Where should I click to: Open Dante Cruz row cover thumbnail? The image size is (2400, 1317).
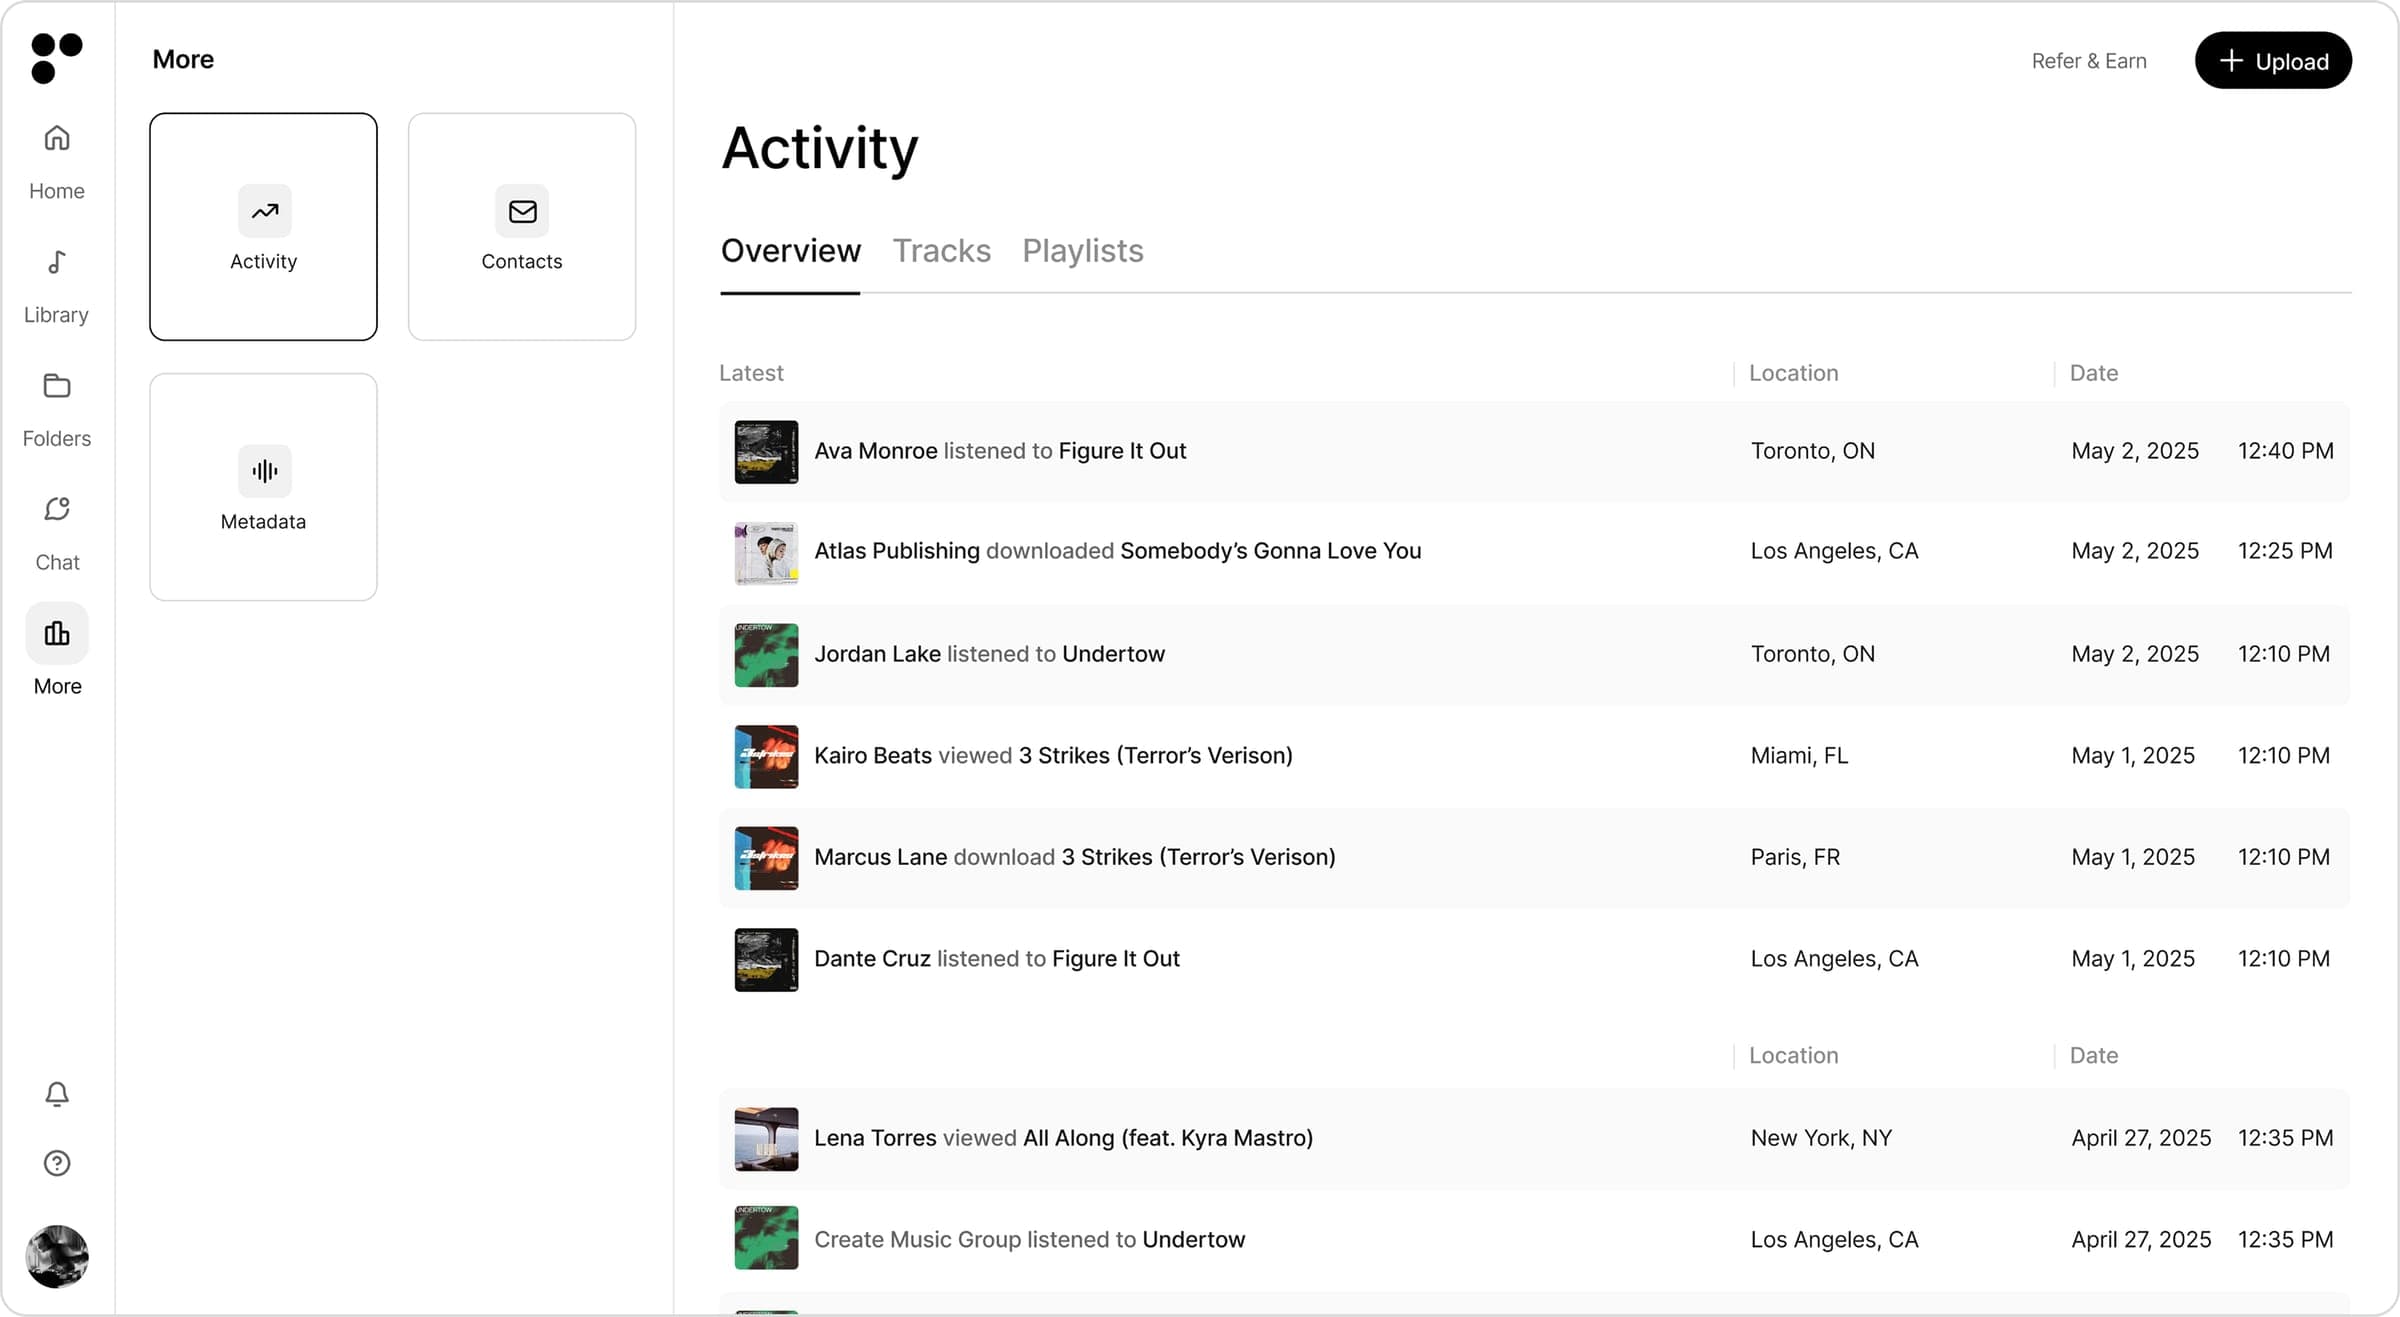(766, 959)
